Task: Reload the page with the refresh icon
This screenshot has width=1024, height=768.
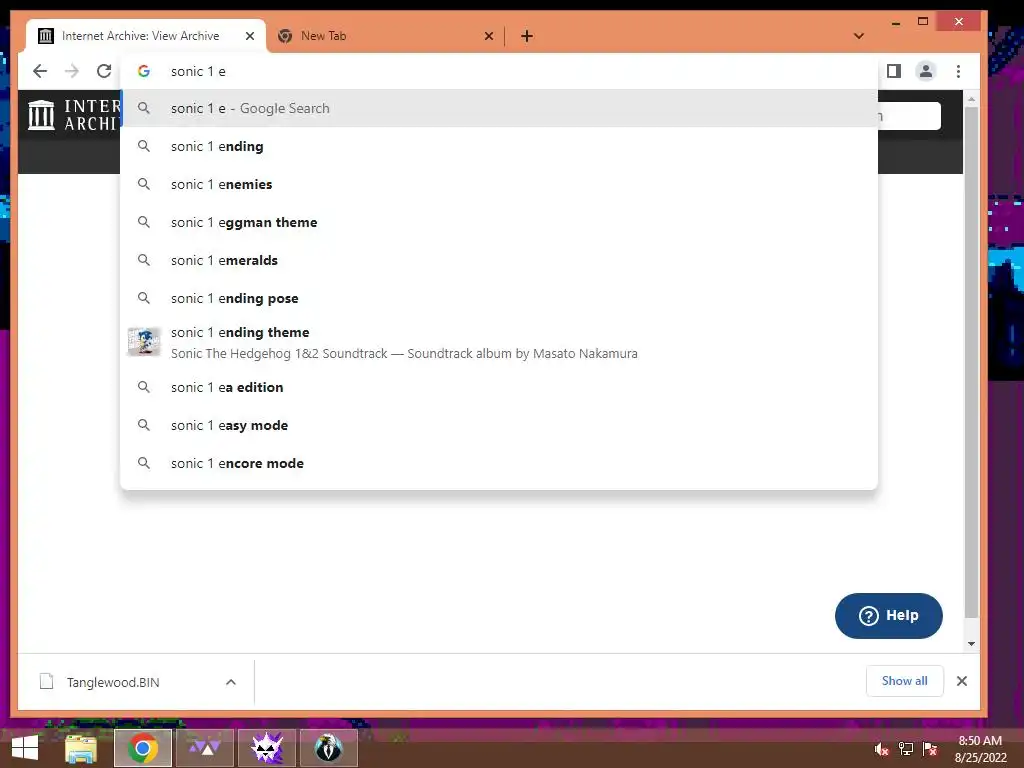Action: tap(104, 71)
